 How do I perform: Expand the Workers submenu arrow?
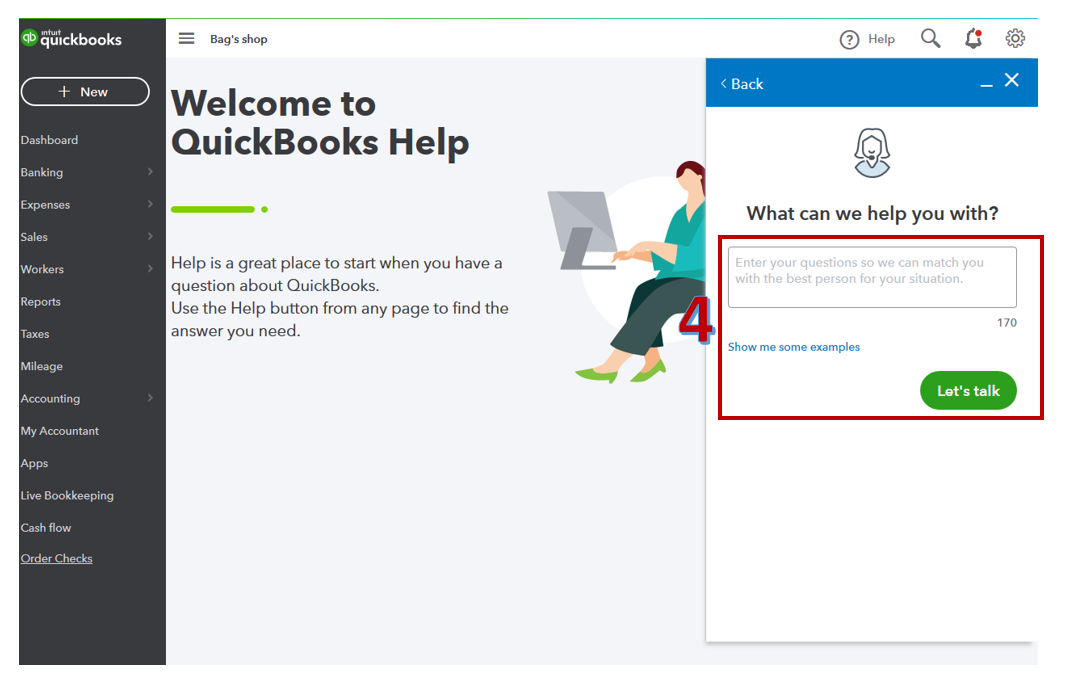tap(150, 269)
